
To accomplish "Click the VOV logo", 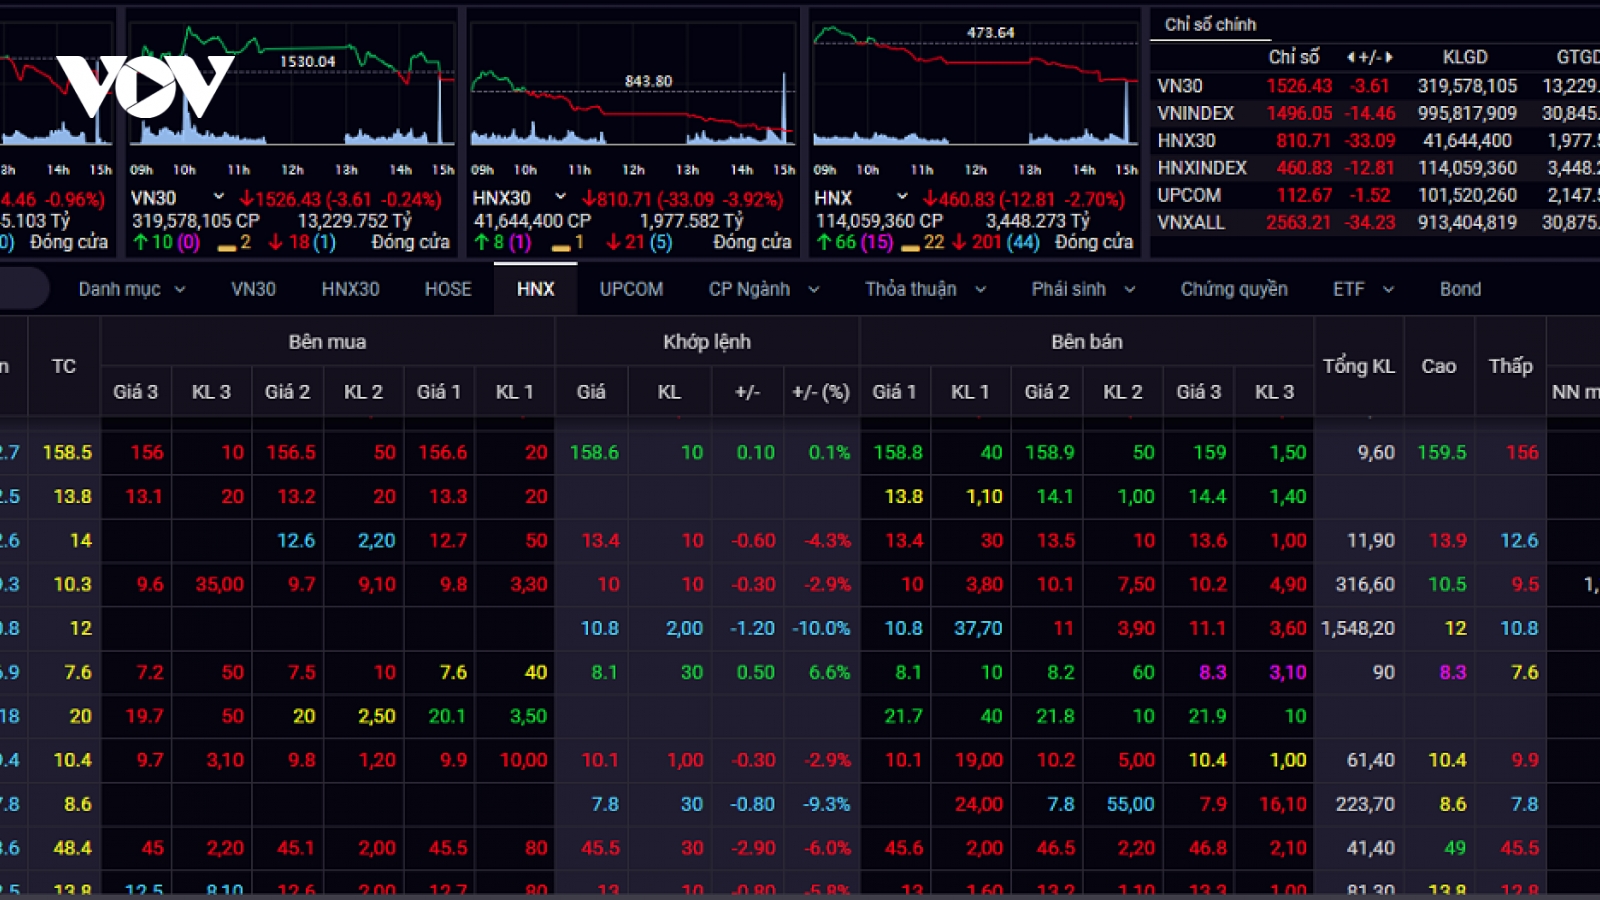I will [x=145, y=86].
